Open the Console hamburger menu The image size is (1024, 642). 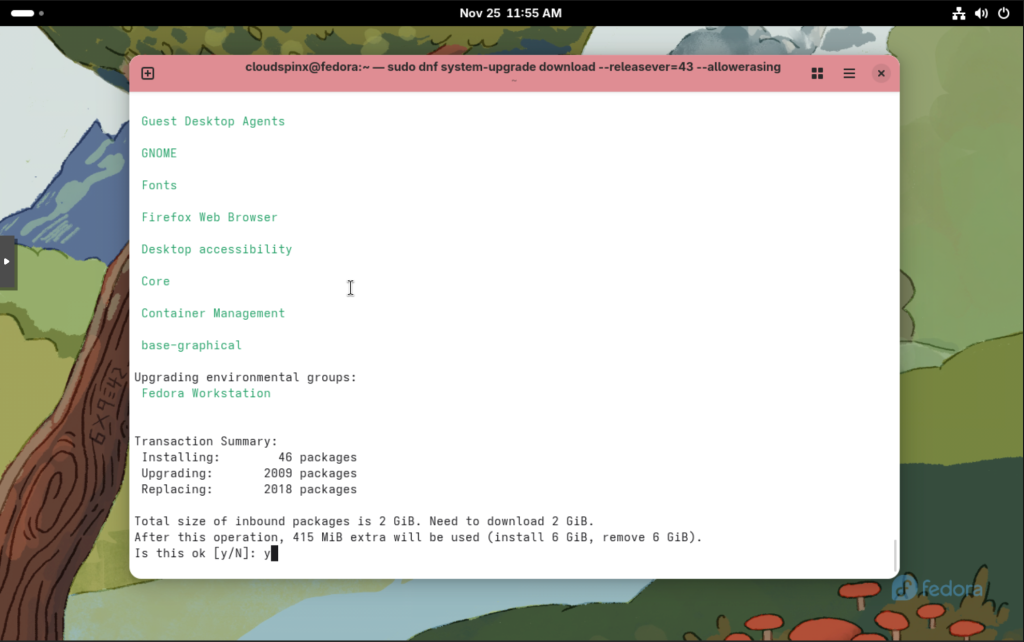point(849,73)
